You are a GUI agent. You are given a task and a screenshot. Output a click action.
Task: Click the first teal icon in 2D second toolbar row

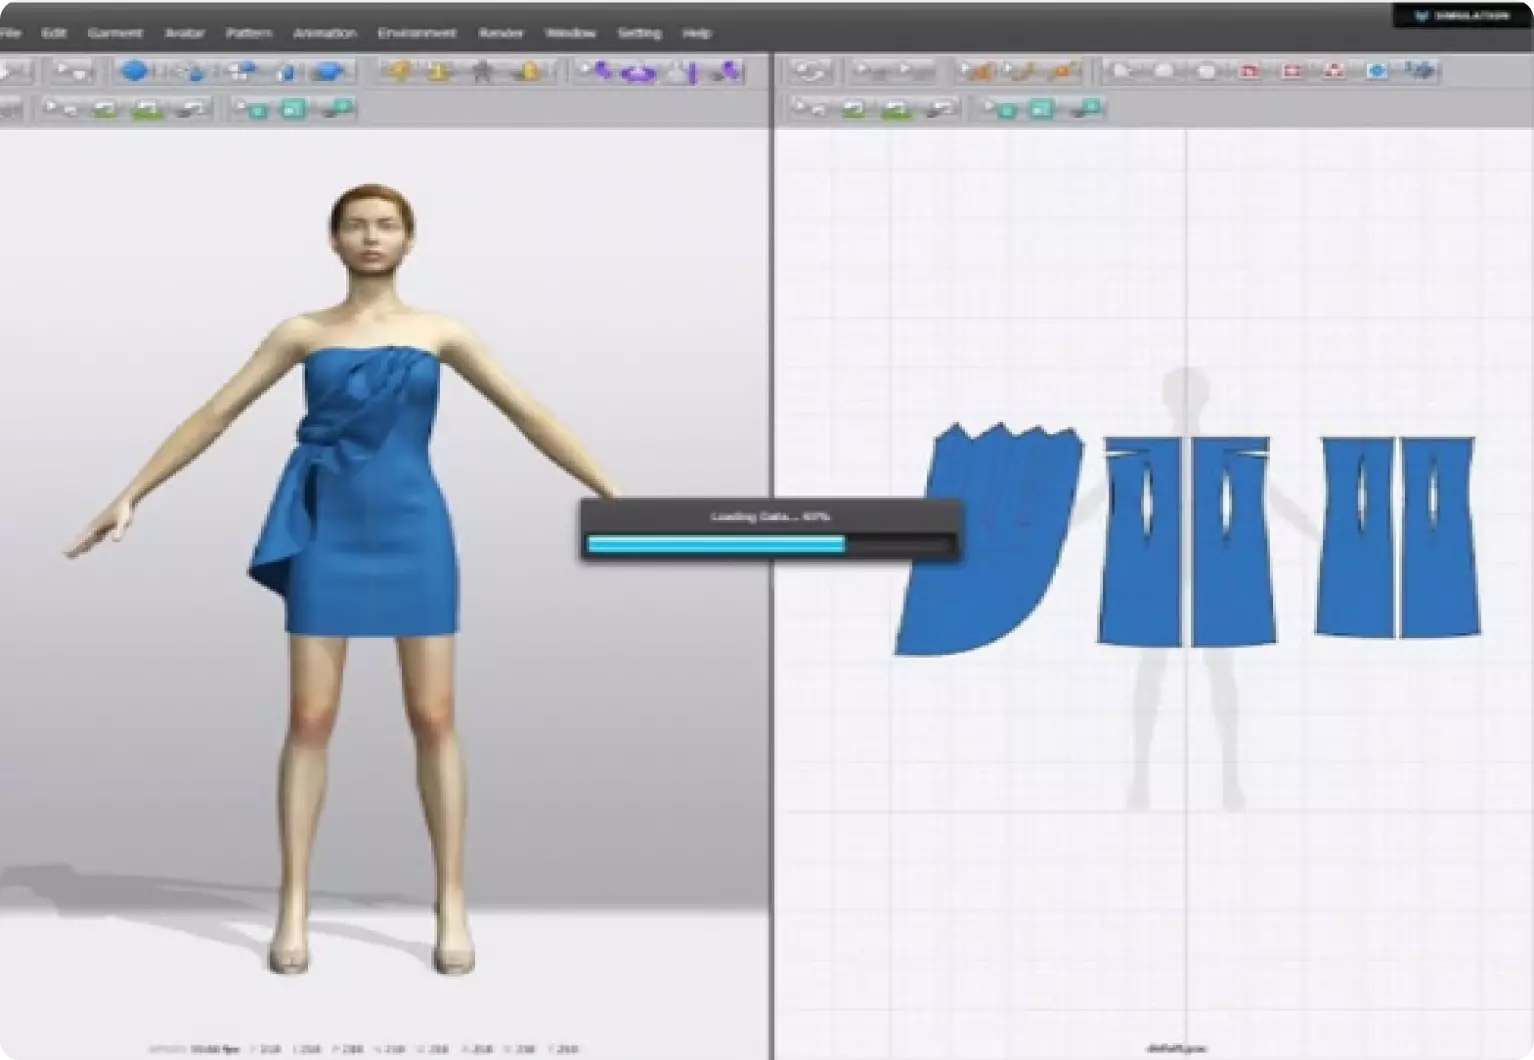point(1003,108)
